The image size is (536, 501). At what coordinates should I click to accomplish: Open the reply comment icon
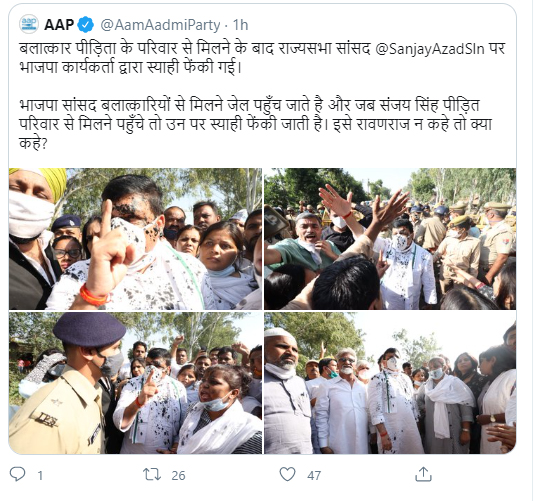coord(17,474)
